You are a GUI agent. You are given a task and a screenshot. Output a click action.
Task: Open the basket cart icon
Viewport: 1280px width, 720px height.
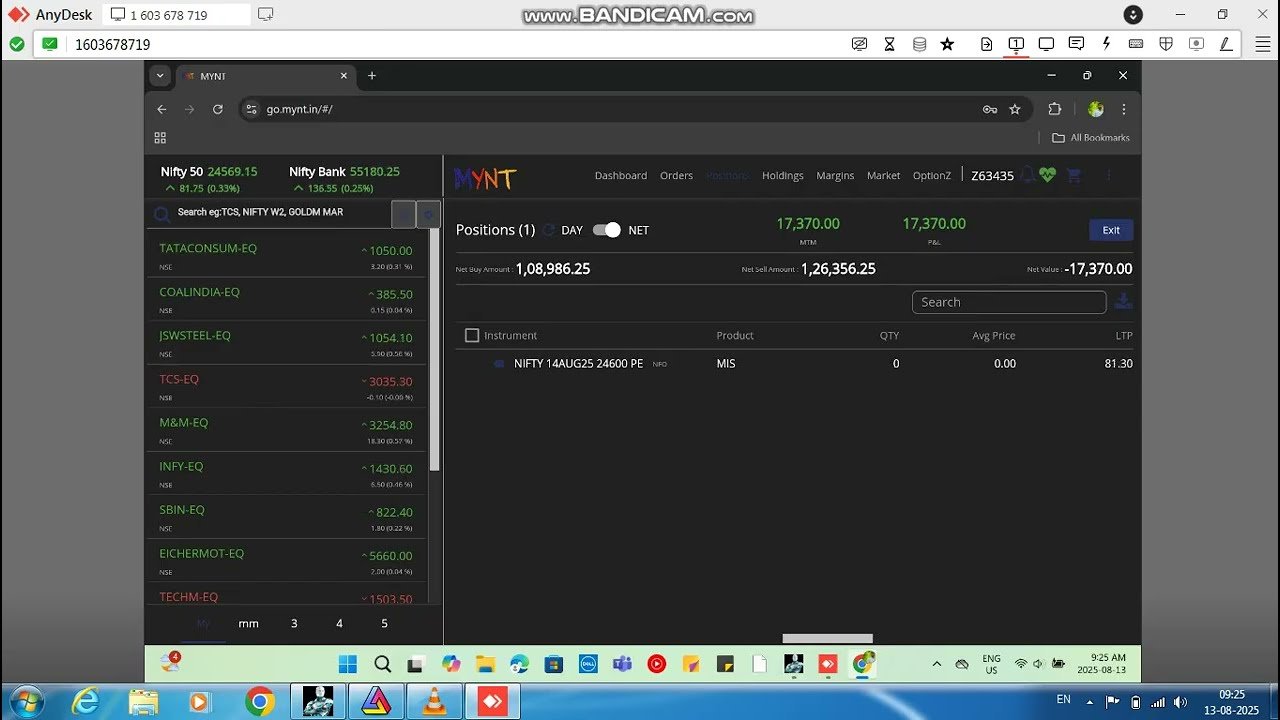coord(1072,175)
